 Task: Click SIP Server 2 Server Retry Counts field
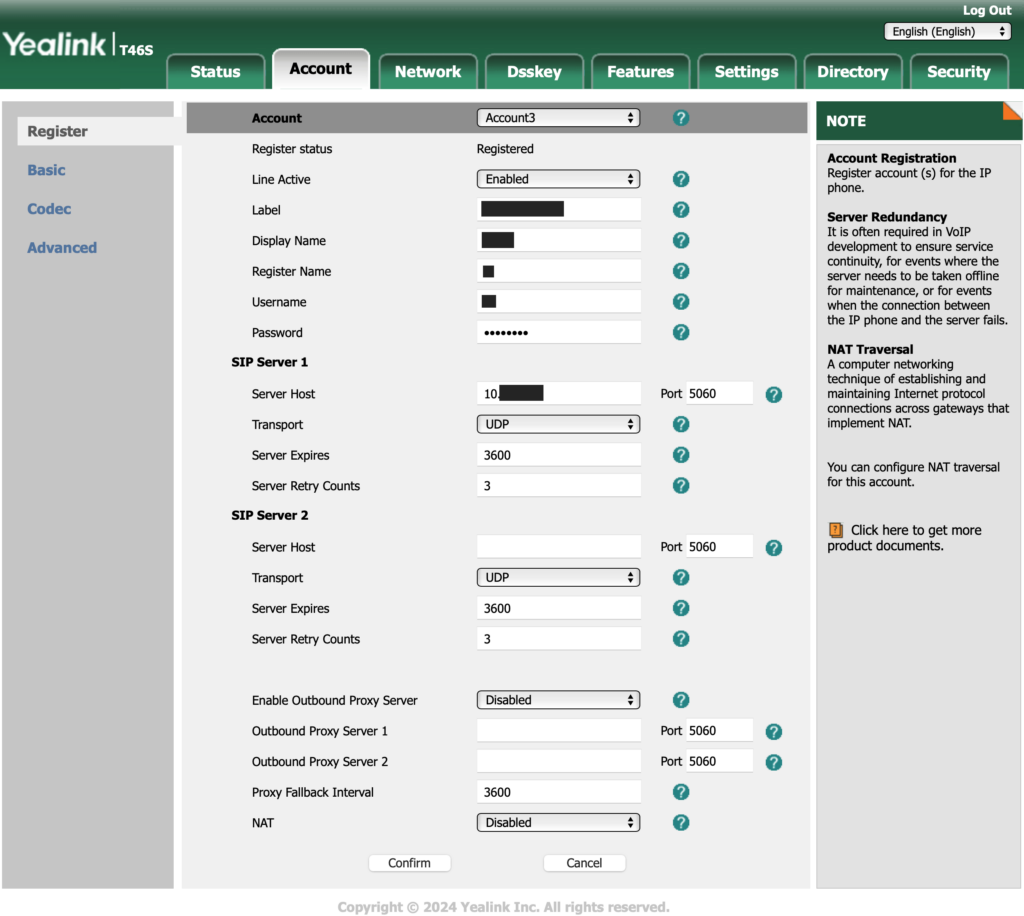558,639
